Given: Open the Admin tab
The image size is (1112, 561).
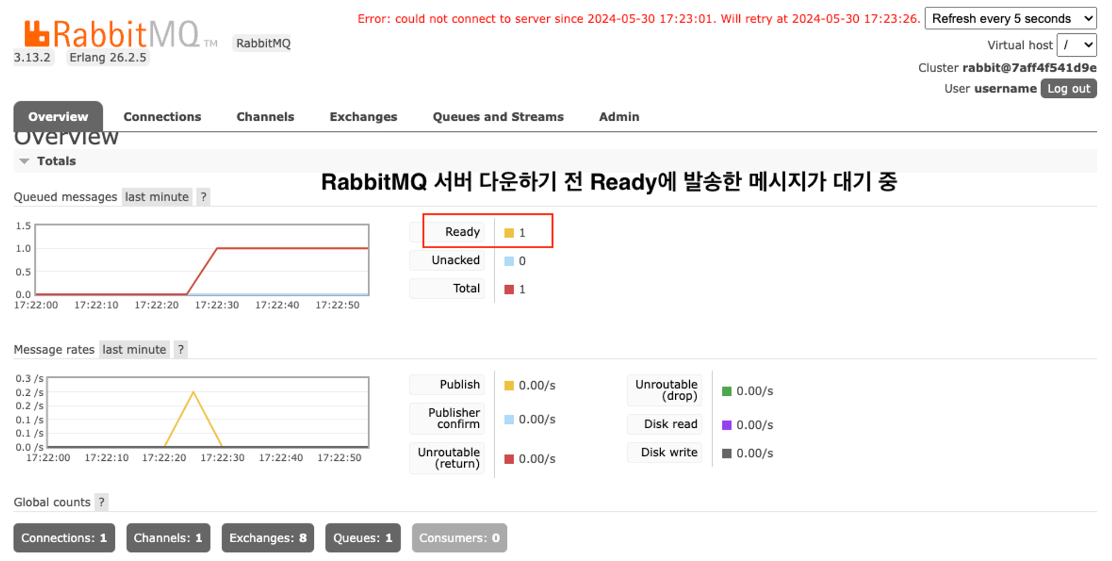Looking at the screenshot, I should pos(619,117).
